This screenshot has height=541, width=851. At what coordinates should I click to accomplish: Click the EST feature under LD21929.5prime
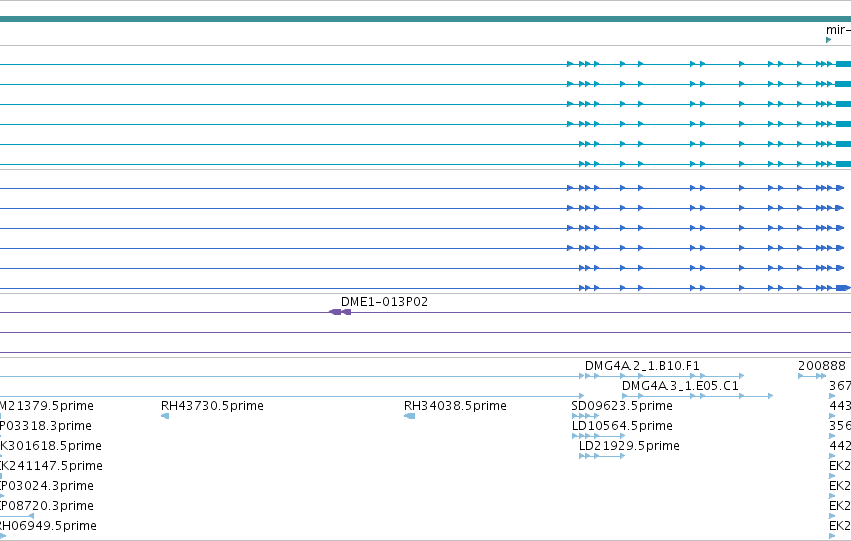(602, 456)
